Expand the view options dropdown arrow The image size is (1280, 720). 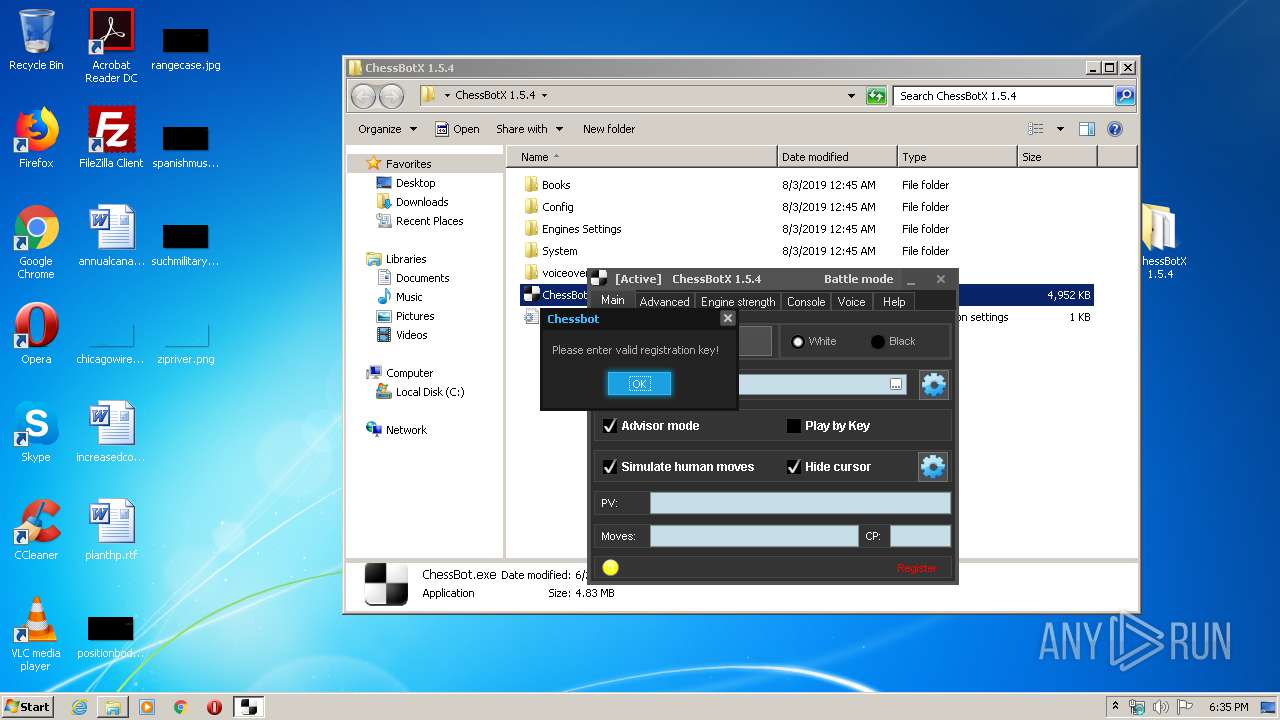[1059, 129]
